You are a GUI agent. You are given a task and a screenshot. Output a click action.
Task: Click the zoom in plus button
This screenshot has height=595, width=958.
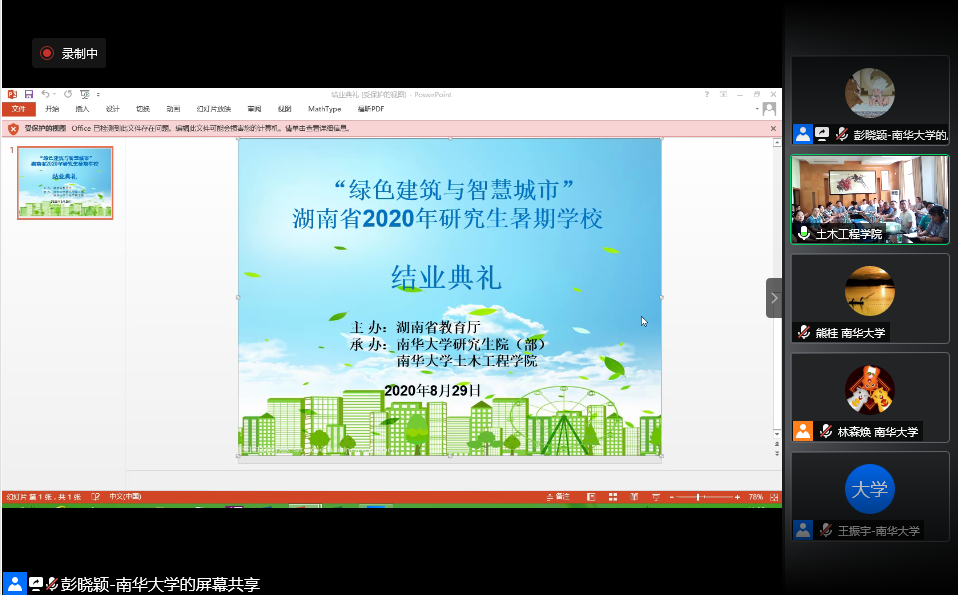pos(738,497)
